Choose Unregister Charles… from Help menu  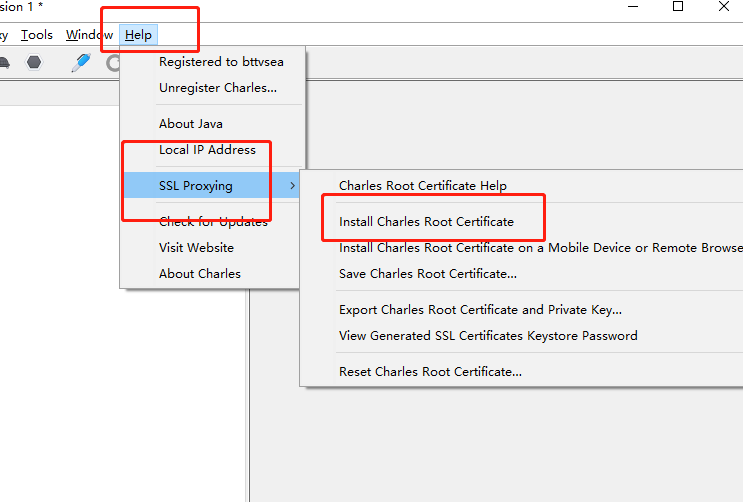coord(218,88)
